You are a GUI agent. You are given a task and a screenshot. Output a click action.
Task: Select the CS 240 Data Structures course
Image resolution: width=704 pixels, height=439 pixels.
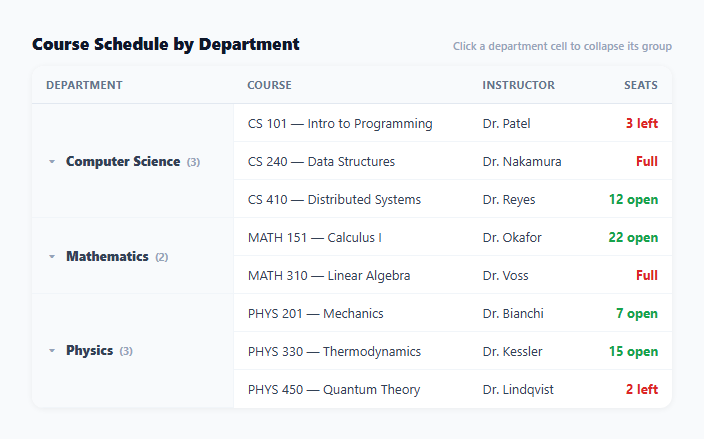click(x=321, y=162)
